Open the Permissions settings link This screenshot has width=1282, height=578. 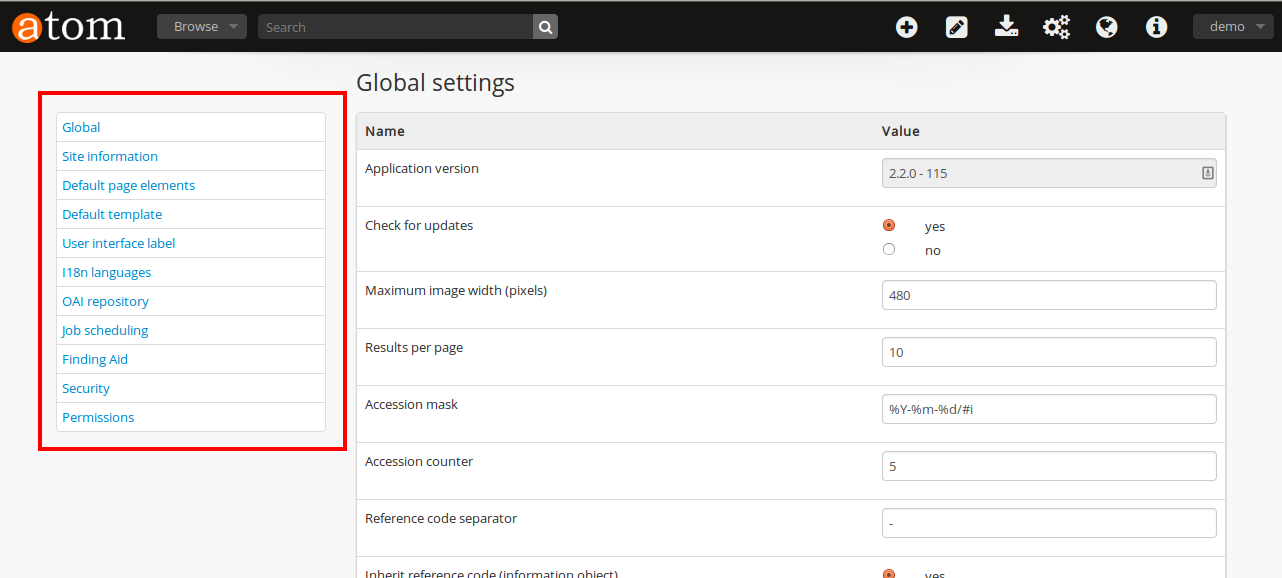tap(98, 417)
